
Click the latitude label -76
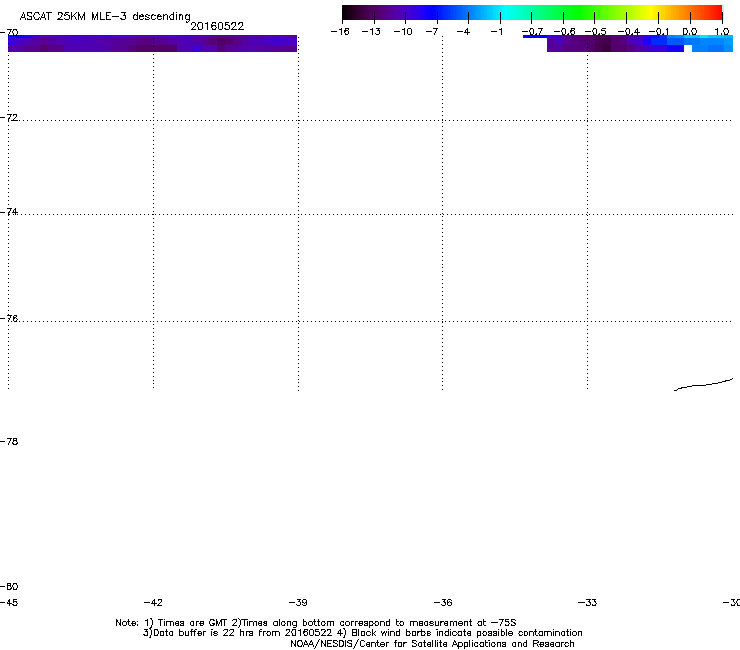coord(10,319)
